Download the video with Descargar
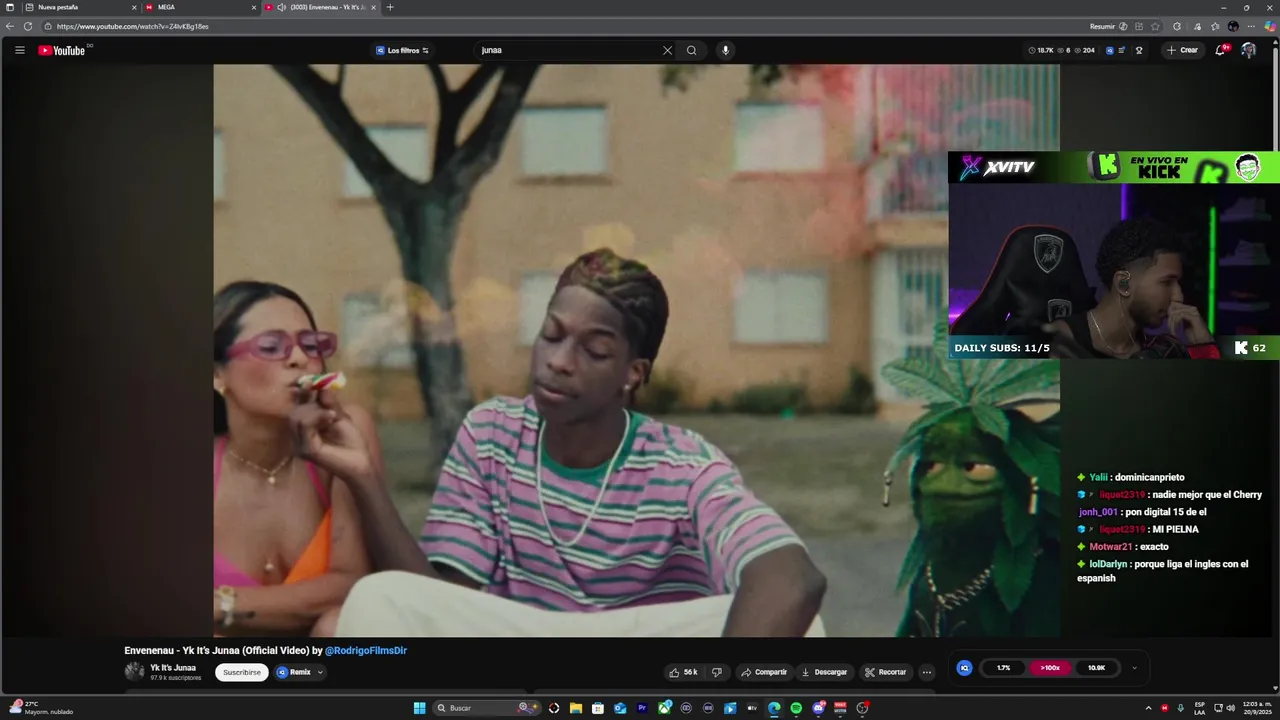This screenshot has height=720, width=1280. coord(824,672)
